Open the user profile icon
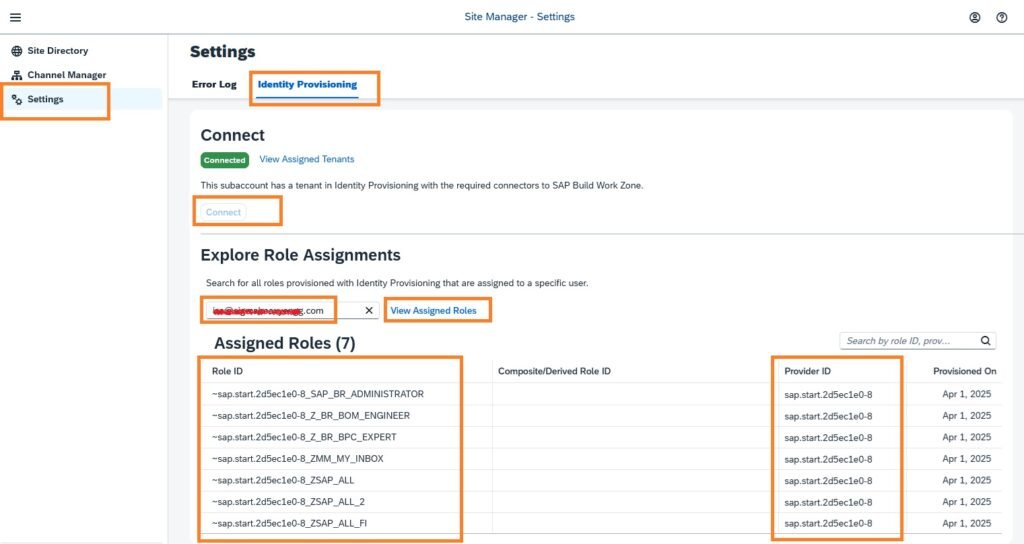 click(974, 17)
